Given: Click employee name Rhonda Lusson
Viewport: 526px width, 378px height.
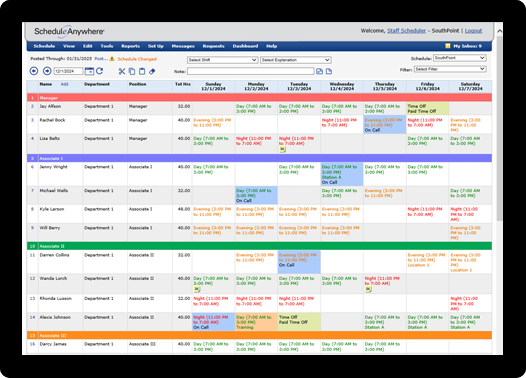Looking at the screenshot, I should (x=55, y=299).
